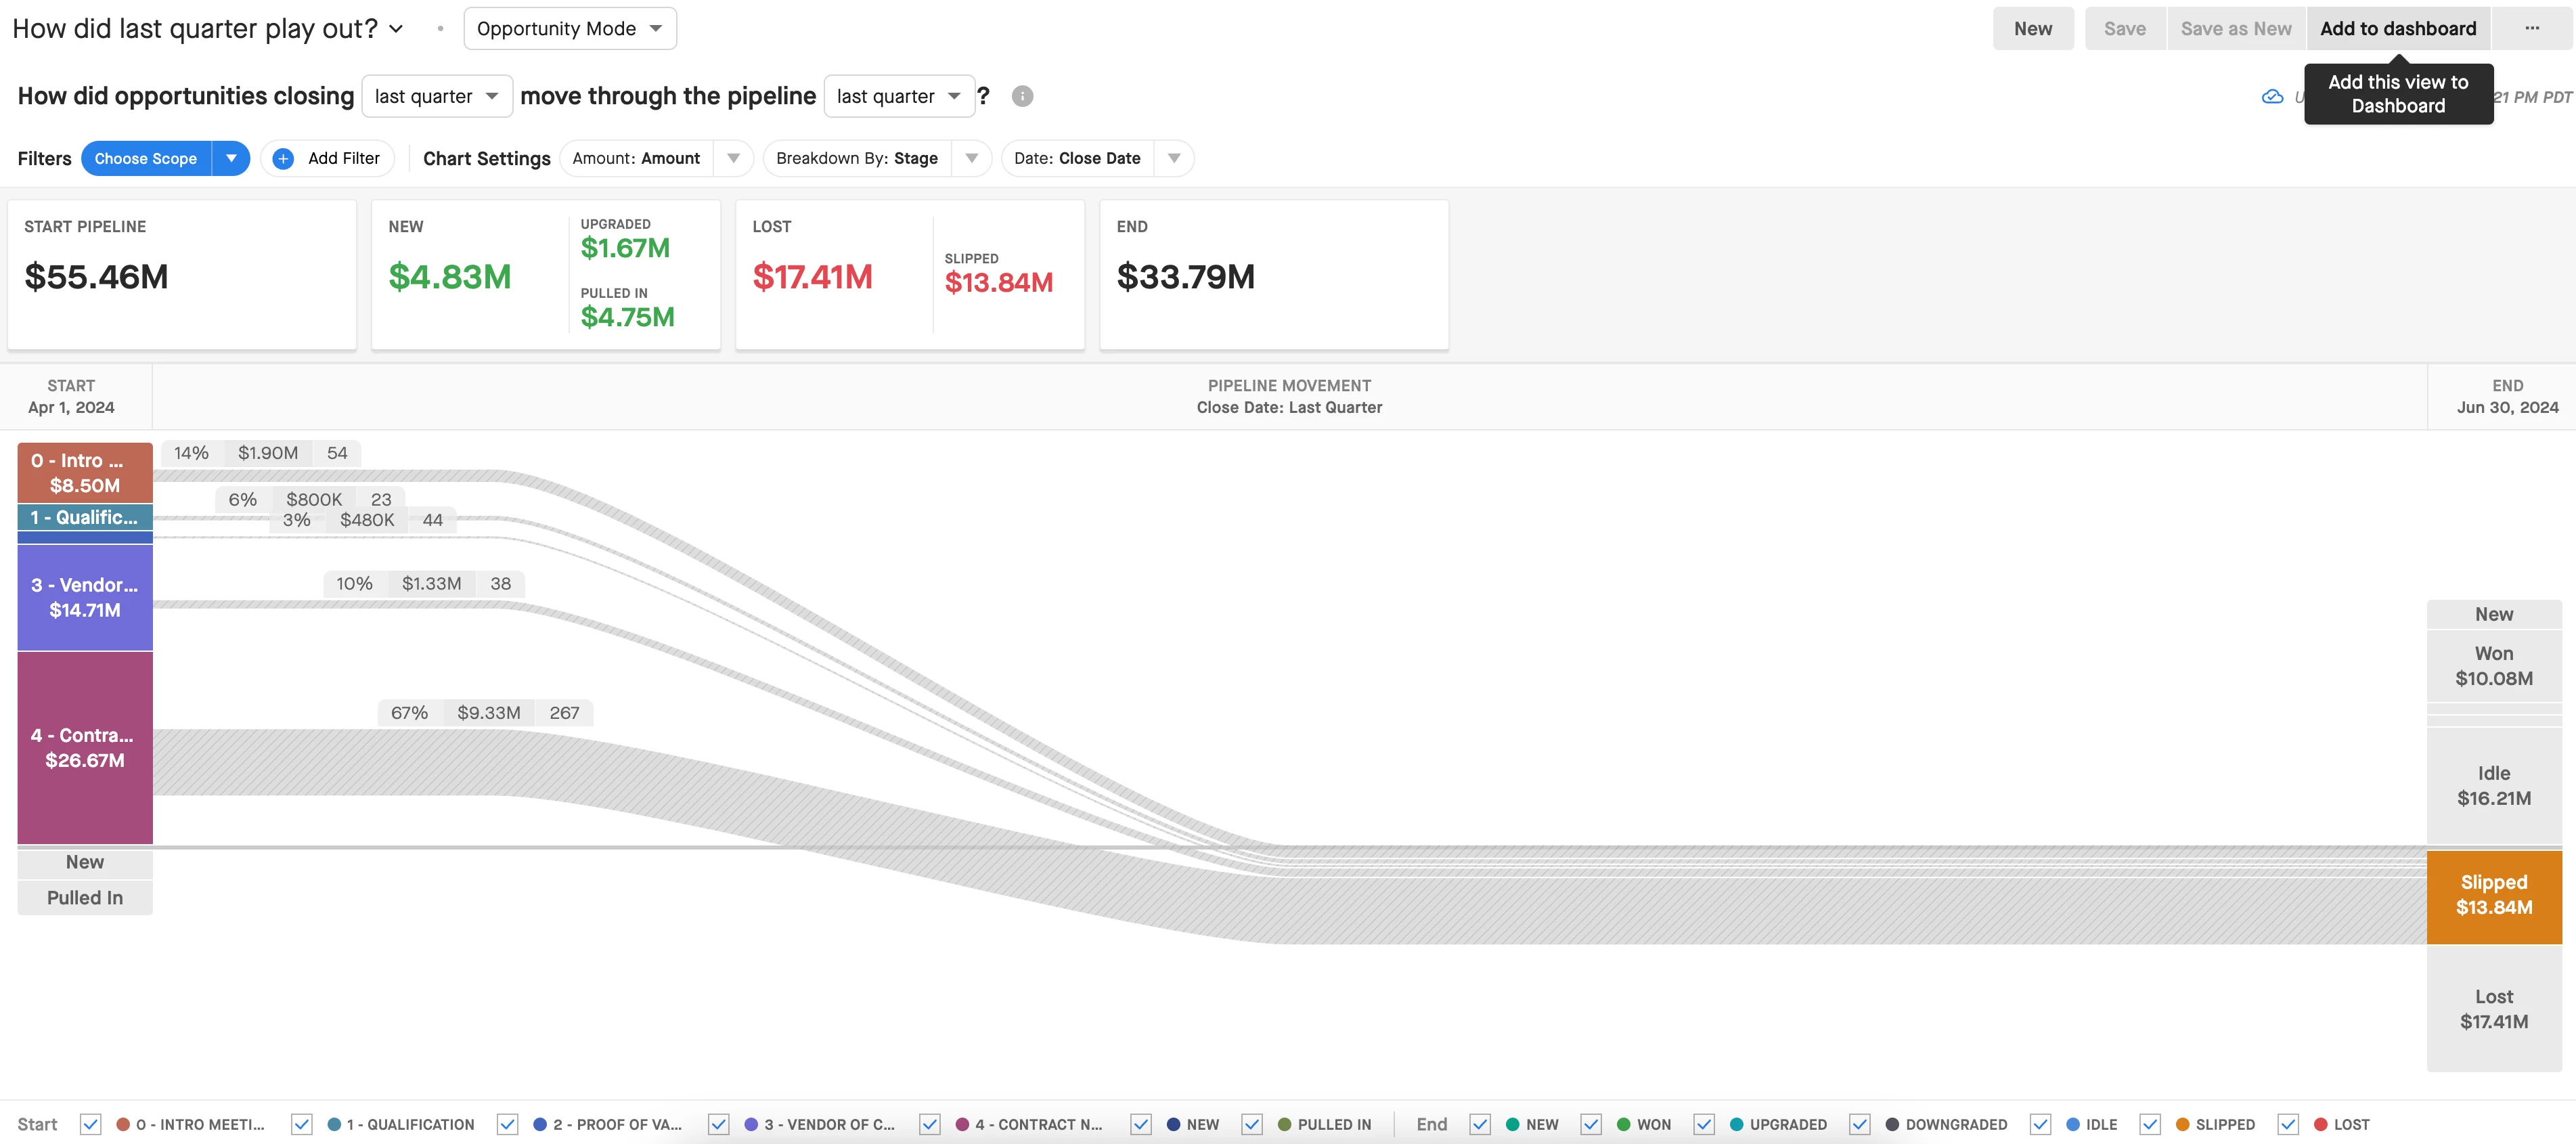Click the funnel icon next to Breakdown By Stage
The image size is (2576, 1144).
971,158
